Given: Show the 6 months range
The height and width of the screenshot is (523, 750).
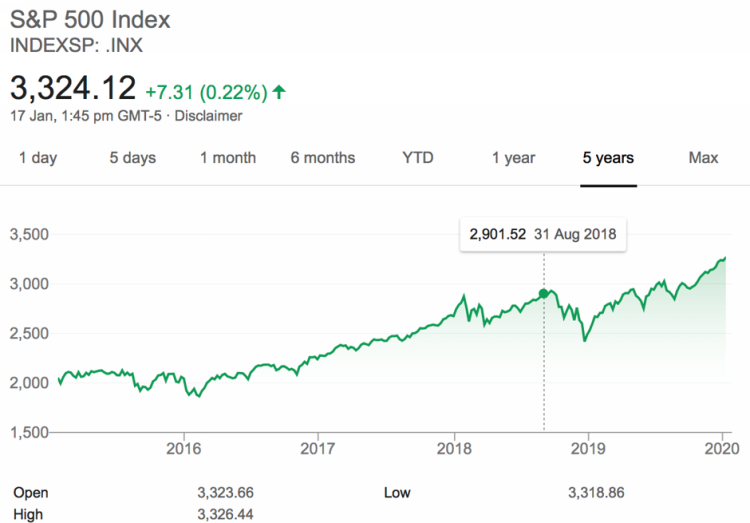Looking at the screenshot, I should pos(323,158).
